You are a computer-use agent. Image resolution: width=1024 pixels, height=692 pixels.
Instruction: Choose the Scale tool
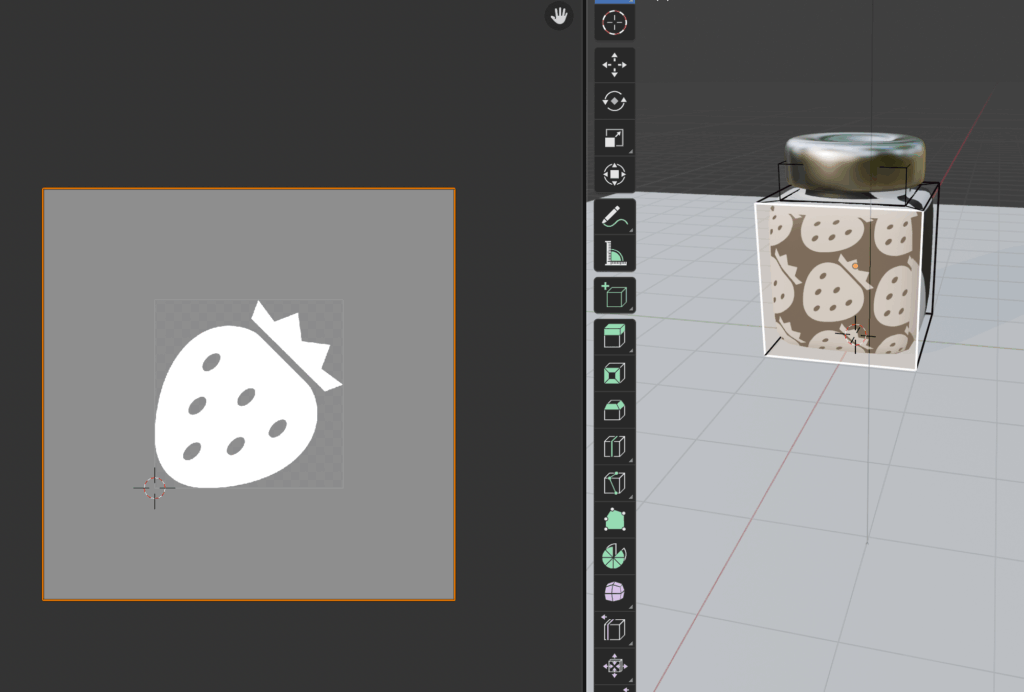[x=614, y=138]
